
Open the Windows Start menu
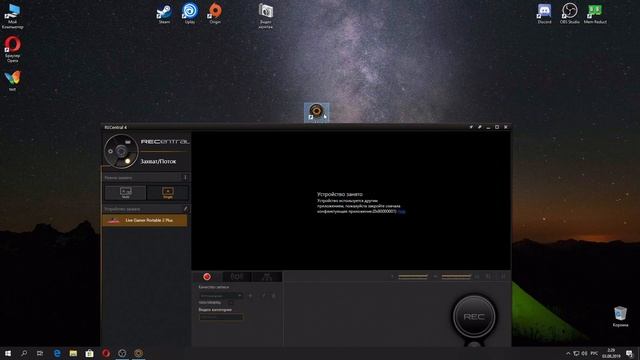(8, 353)
